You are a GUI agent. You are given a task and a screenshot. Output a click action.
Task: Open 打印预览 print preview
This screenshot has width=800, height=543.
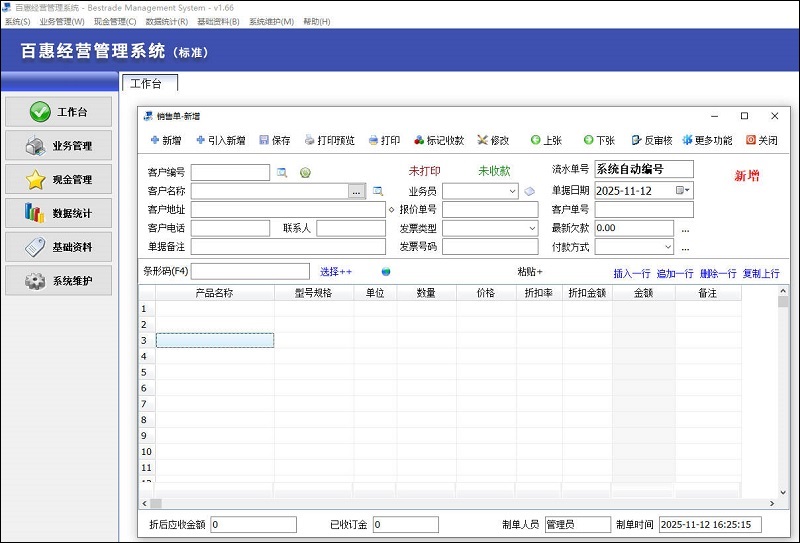[x=330, y=140]
